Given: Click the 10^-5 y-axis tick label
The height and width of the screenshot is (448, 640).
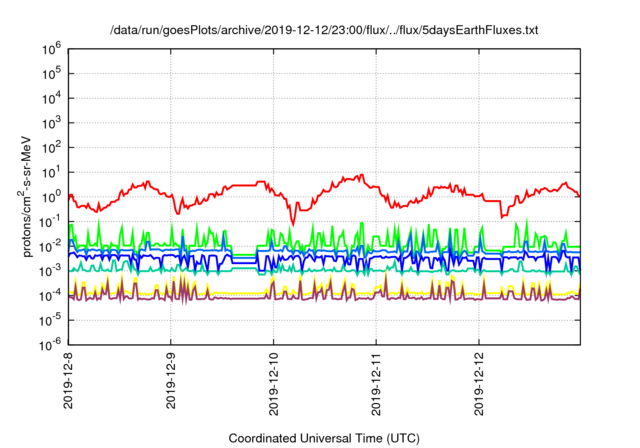Looking at the screenshot, I should tap(50, 320).
